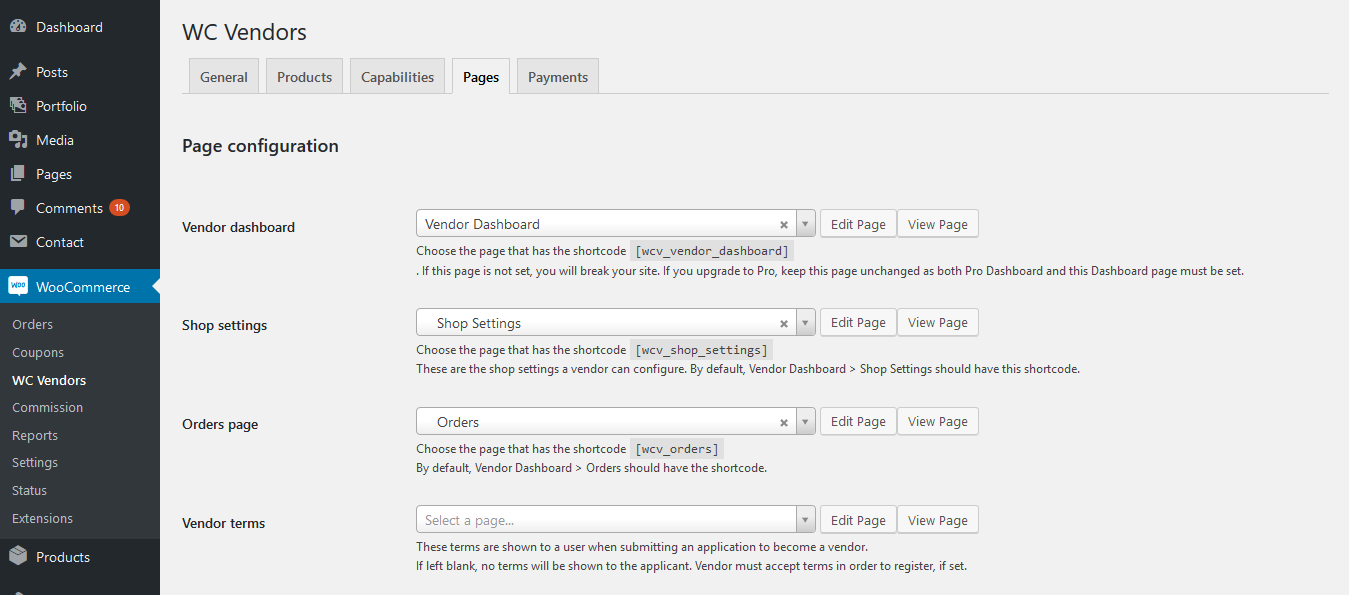This screenshot has height=595, width=1349.
Task: Expand the Shop settings page dropdown
Action: point(806,324)
